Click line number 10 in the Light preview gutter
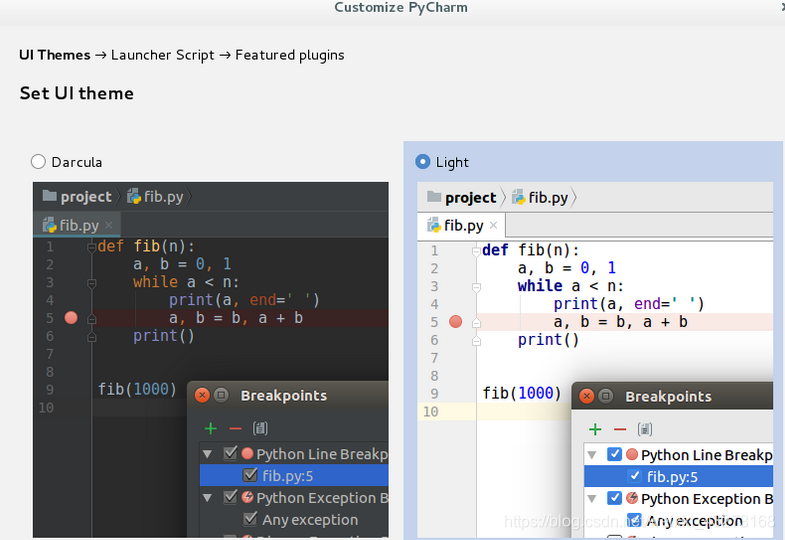The width and height of the screenshot is (785, 540). 431,411
